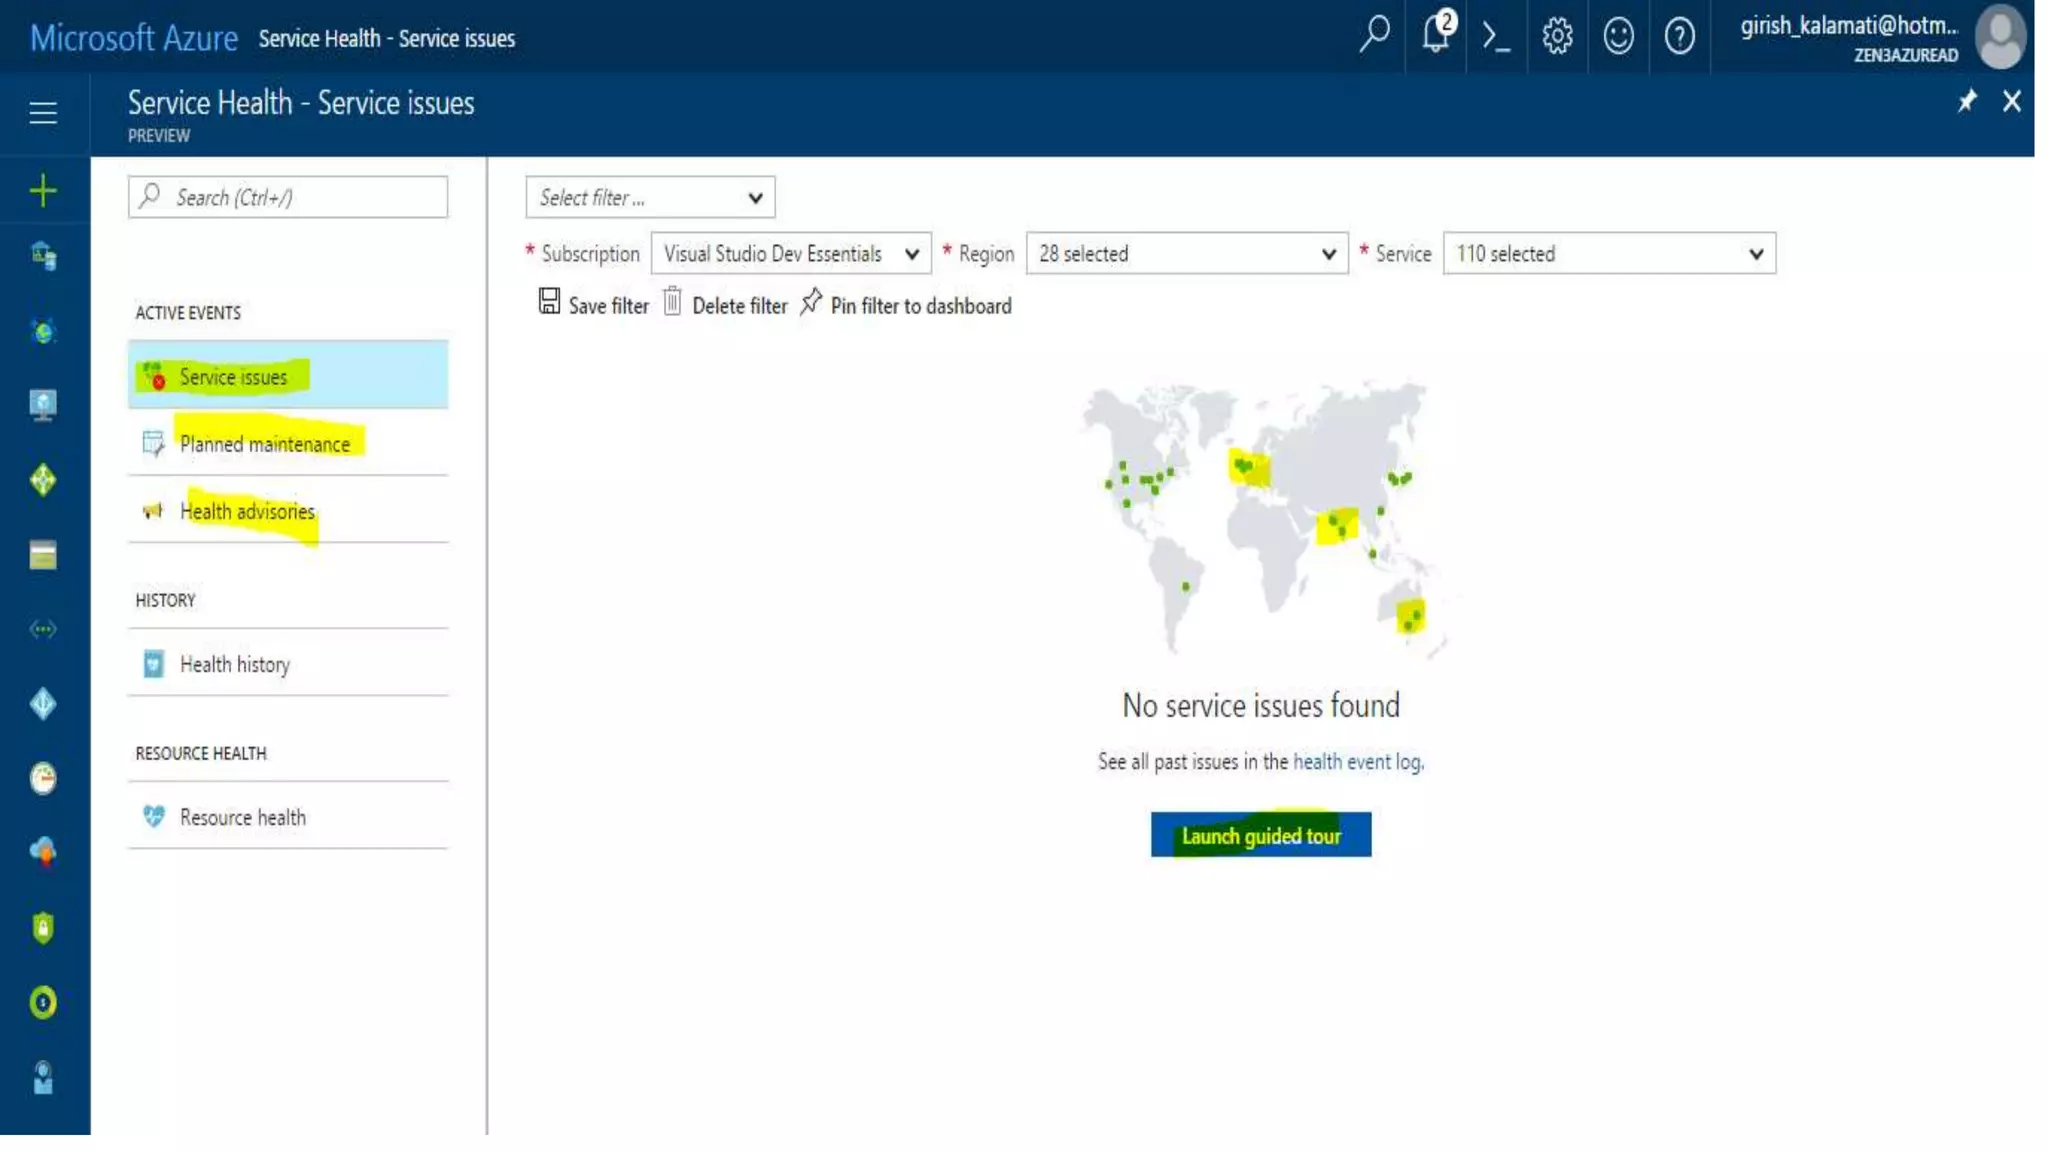Toggle the hamburger menu in sidebar
The height and width of the screenshot is (1152, 2048).
(43, 113)
